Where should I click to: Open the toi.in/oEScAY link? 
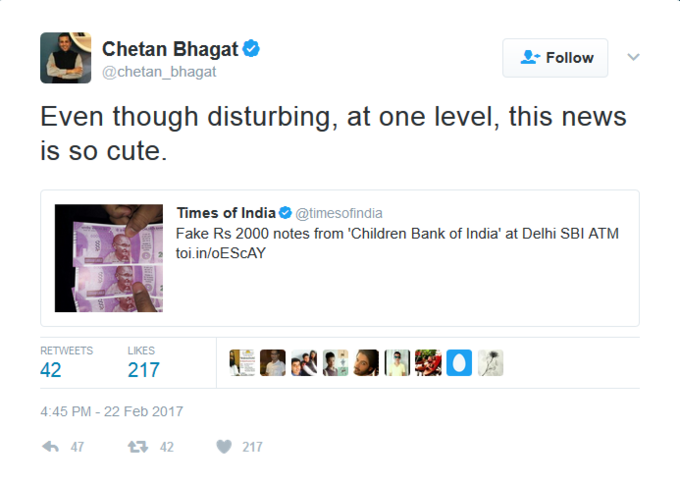[220, 253]
